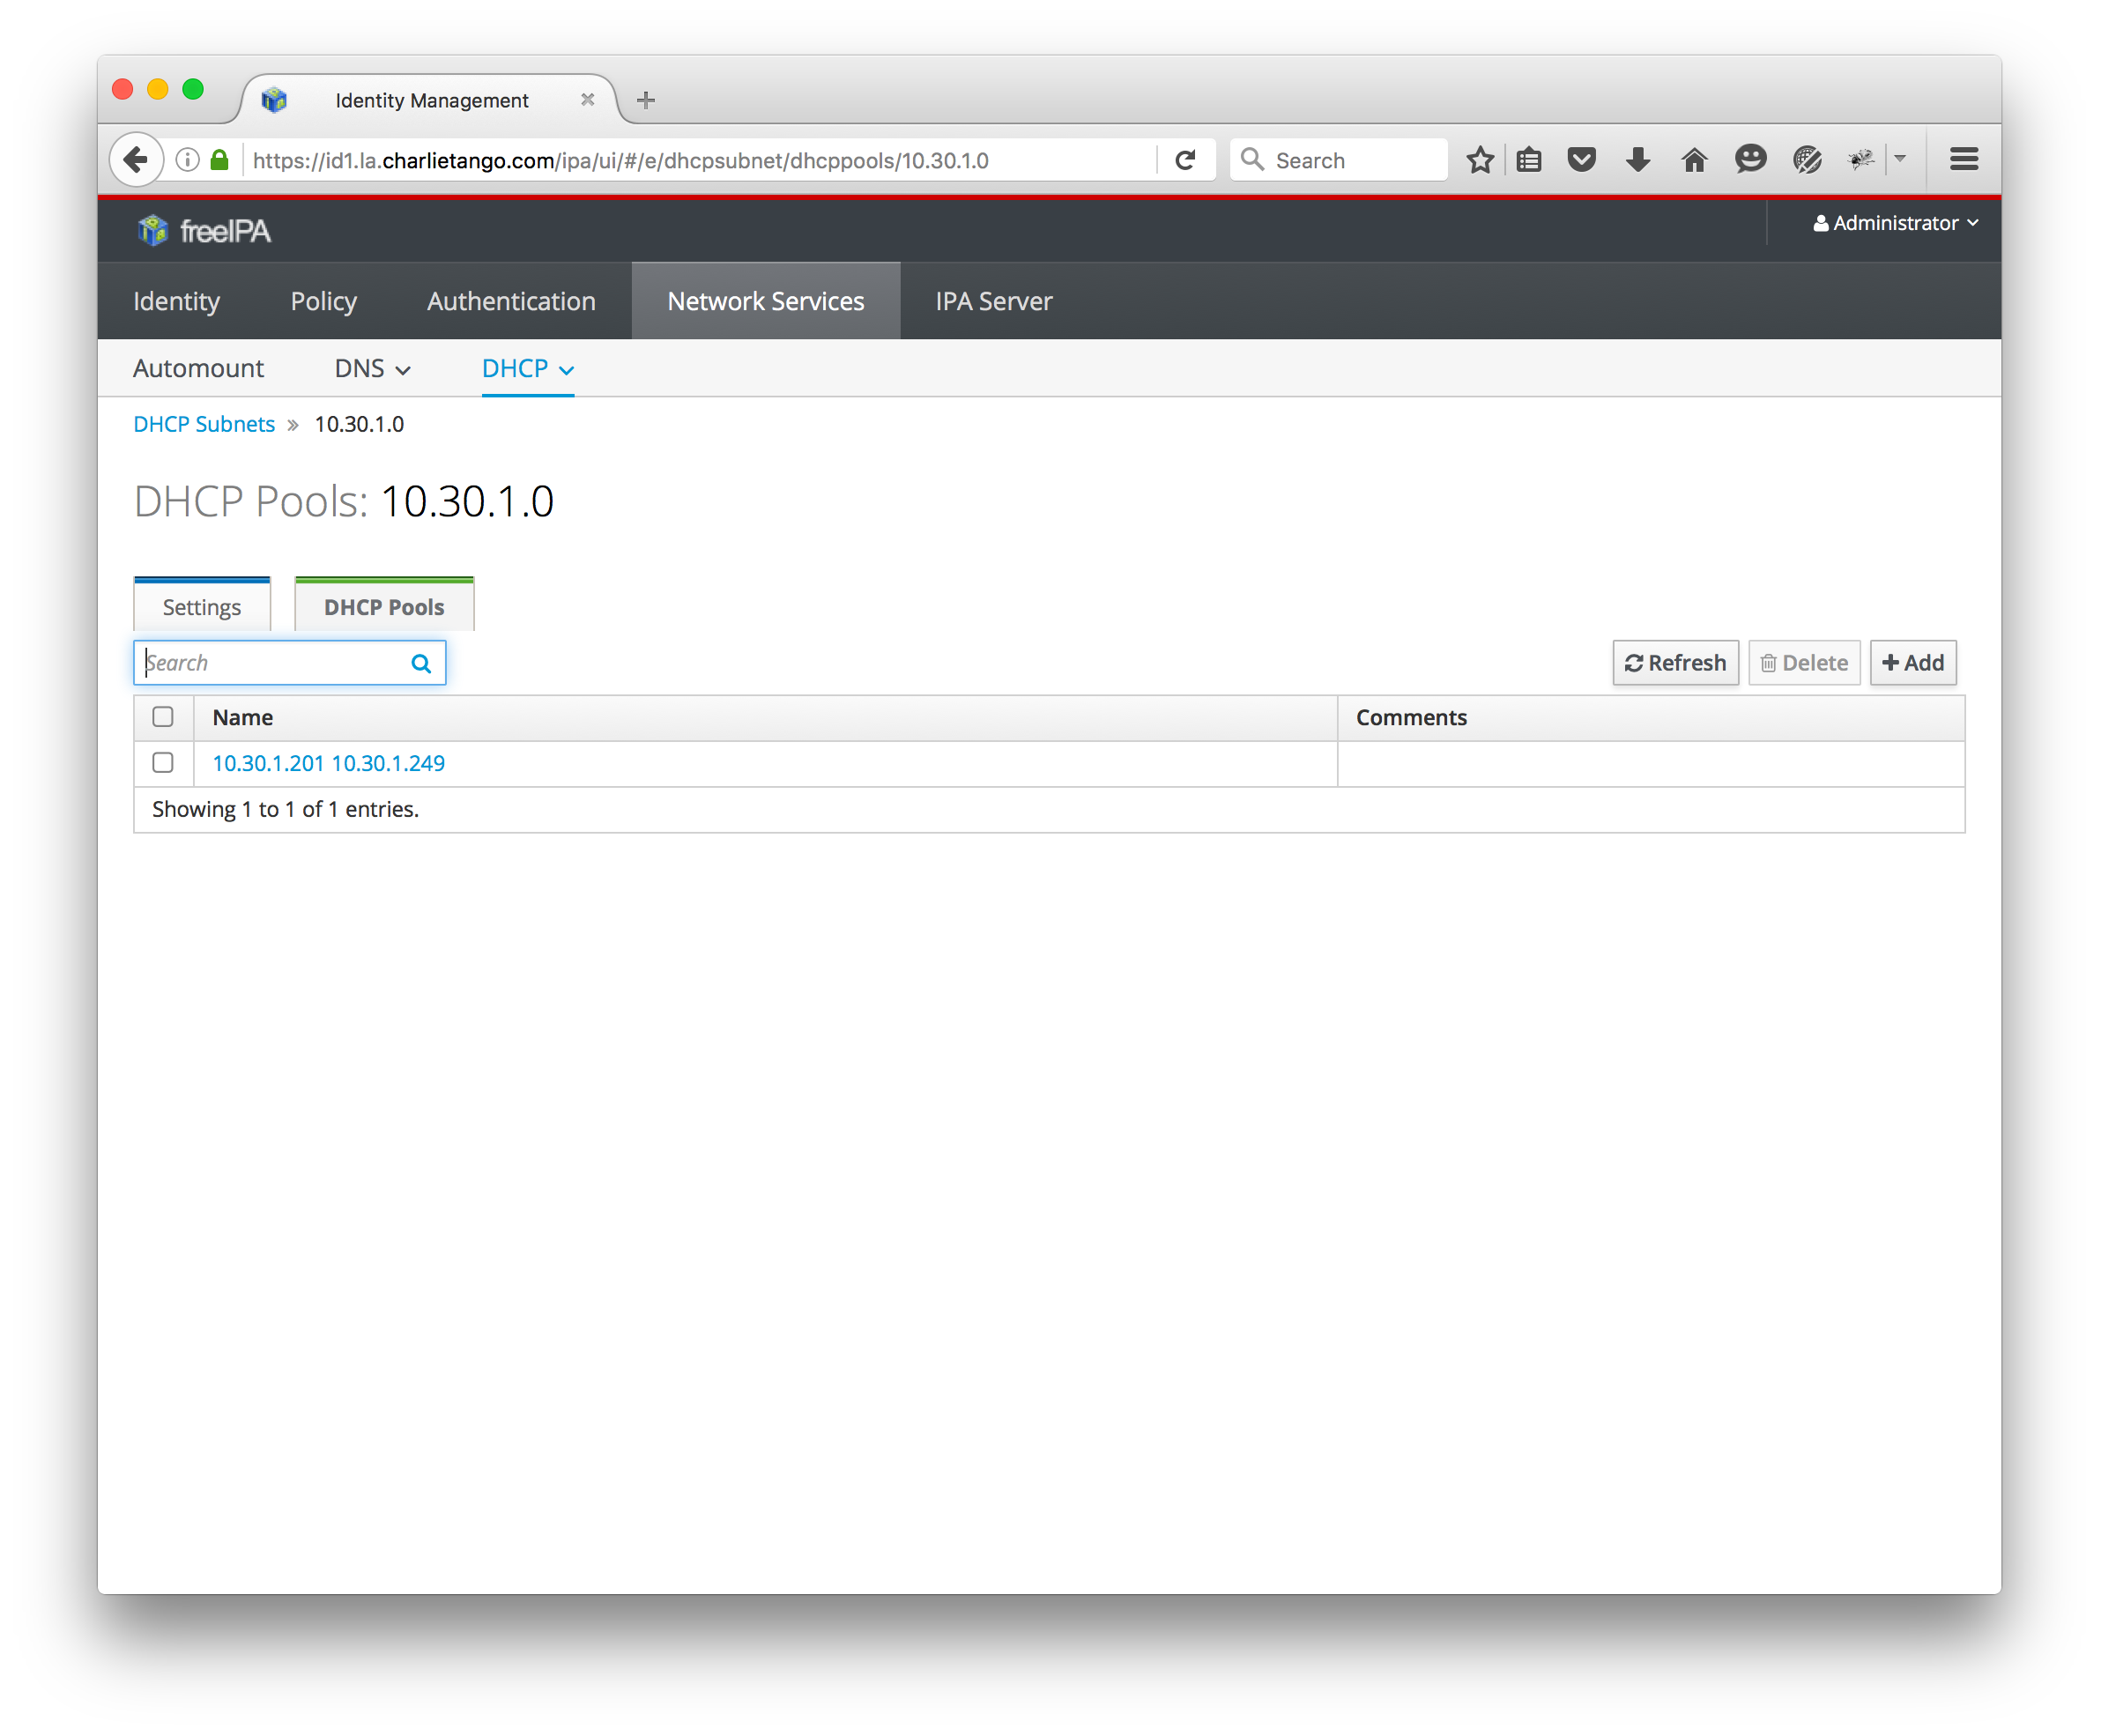Screen dimensions: 2101x1736
Task: Toggle the select-all checkbox in table header
Action: (x=163, y=717)
